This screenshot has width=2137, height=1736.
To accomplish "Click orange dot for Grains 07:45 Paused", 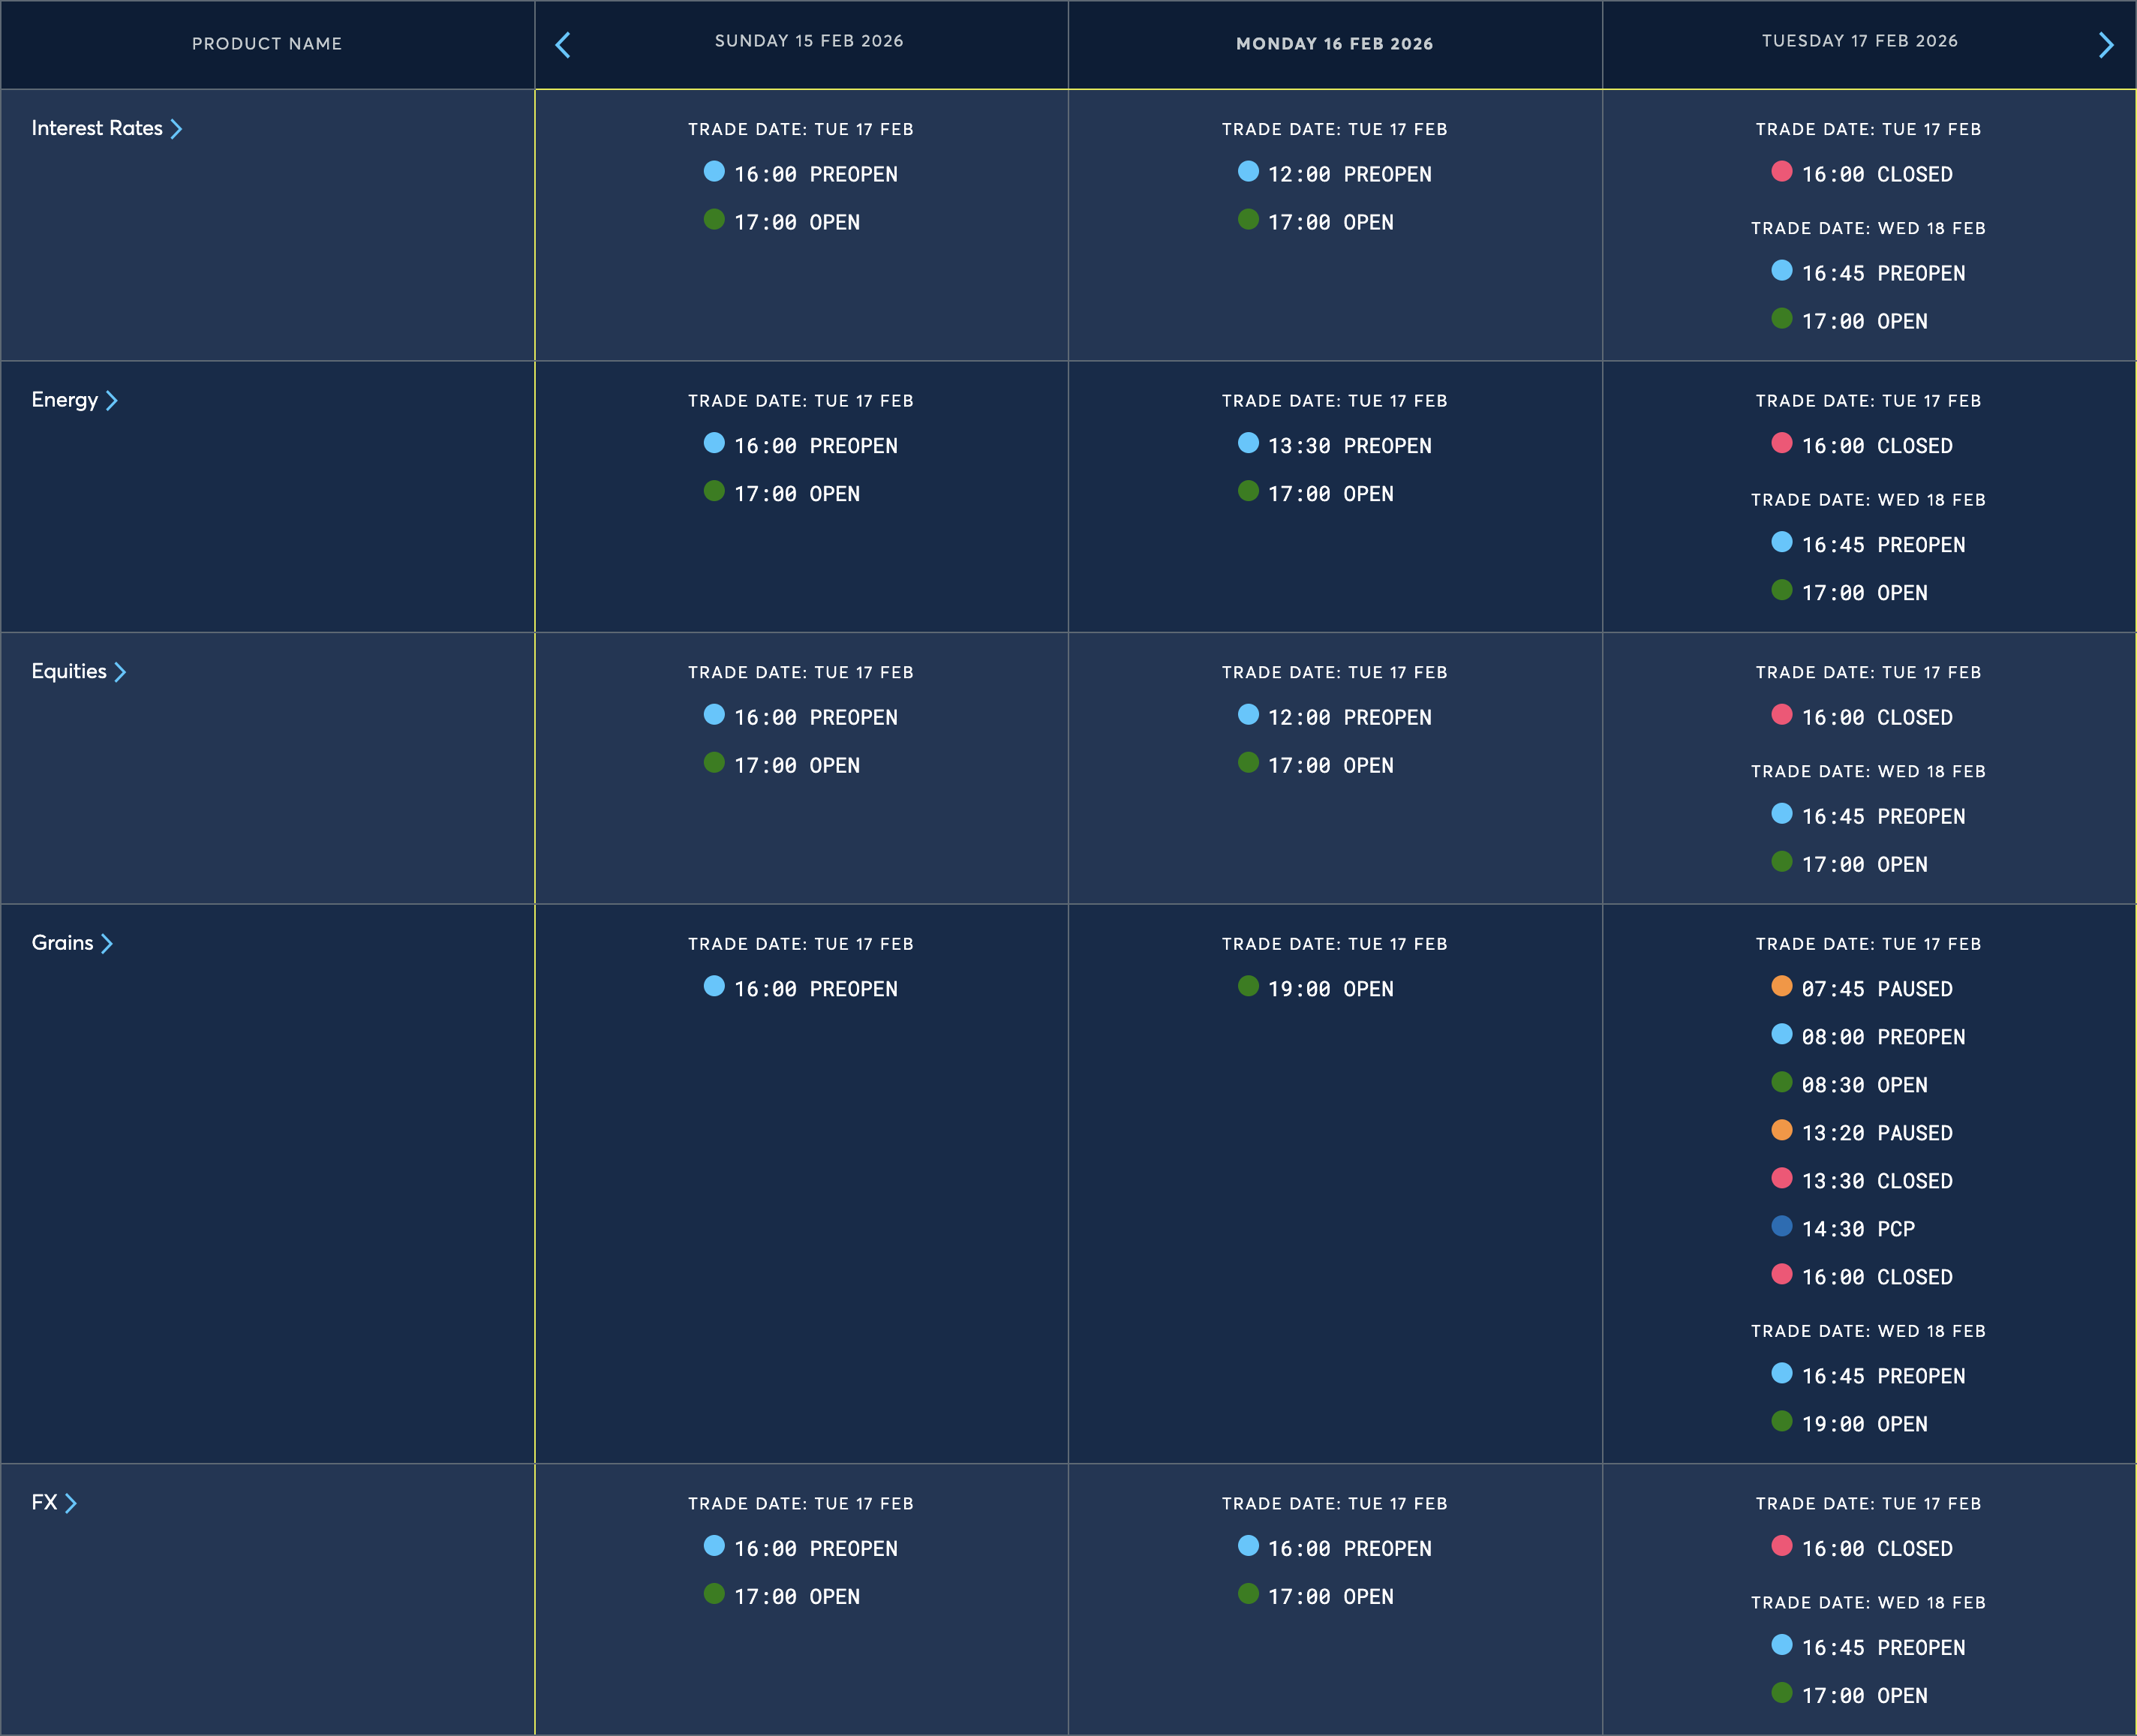I will pyautogui.click(x=1781, y=986).
